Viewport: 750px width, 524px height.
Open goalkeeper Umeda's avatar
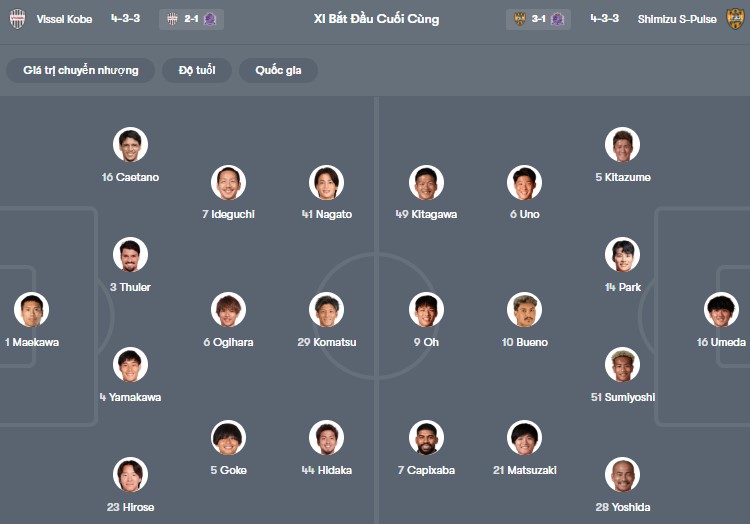tap(721, 310)
